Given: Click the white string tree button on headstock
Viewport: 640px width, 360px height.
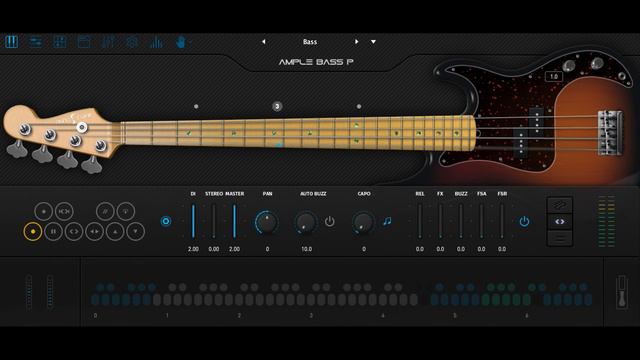Looking at the screenshot, I should 82,127.
